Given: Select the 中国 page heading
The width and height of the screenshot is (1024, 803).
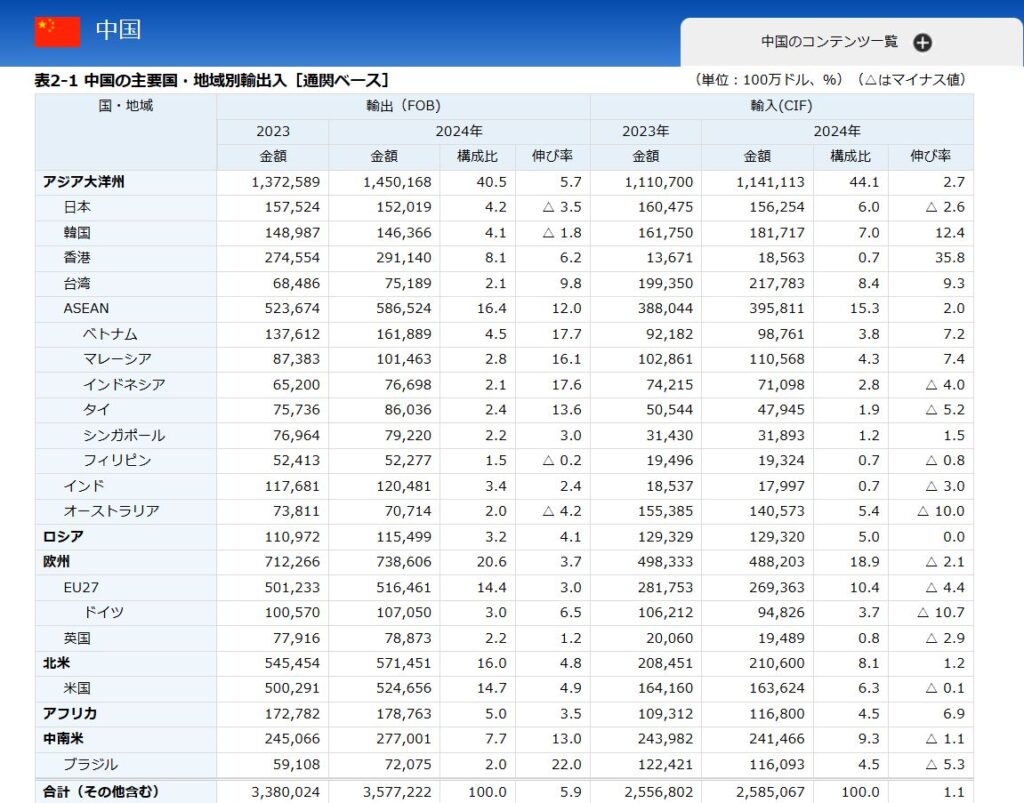Looking at the screenshot, I should tap(118, 30).
